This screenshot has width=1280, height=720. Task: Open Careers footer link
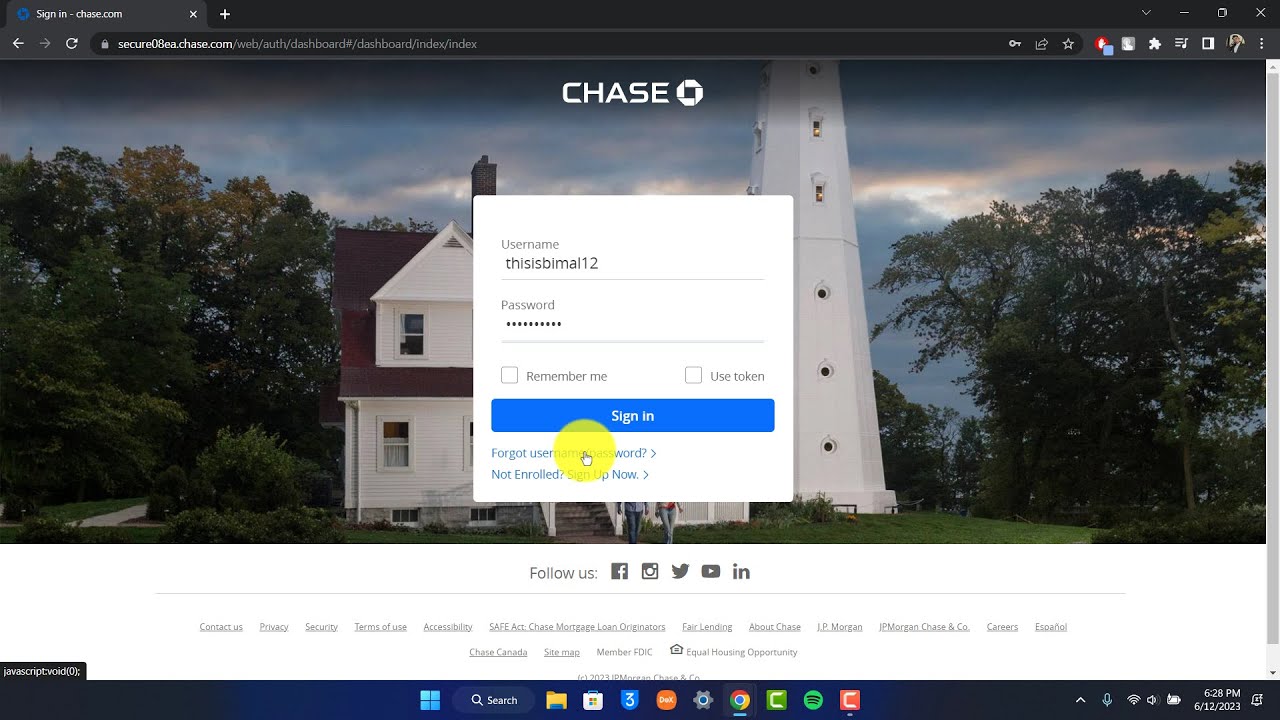tap(1002, 627)
